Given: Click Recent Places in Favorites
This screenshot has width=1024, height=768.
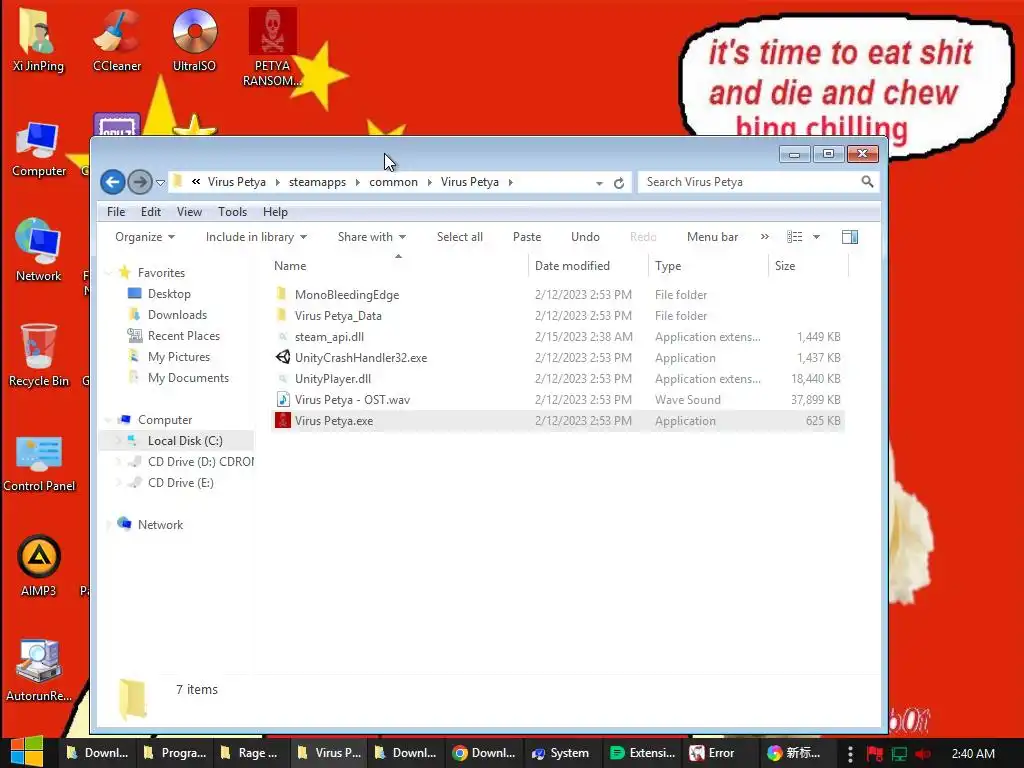Looking at the screenshot, I should pos(184,336).
